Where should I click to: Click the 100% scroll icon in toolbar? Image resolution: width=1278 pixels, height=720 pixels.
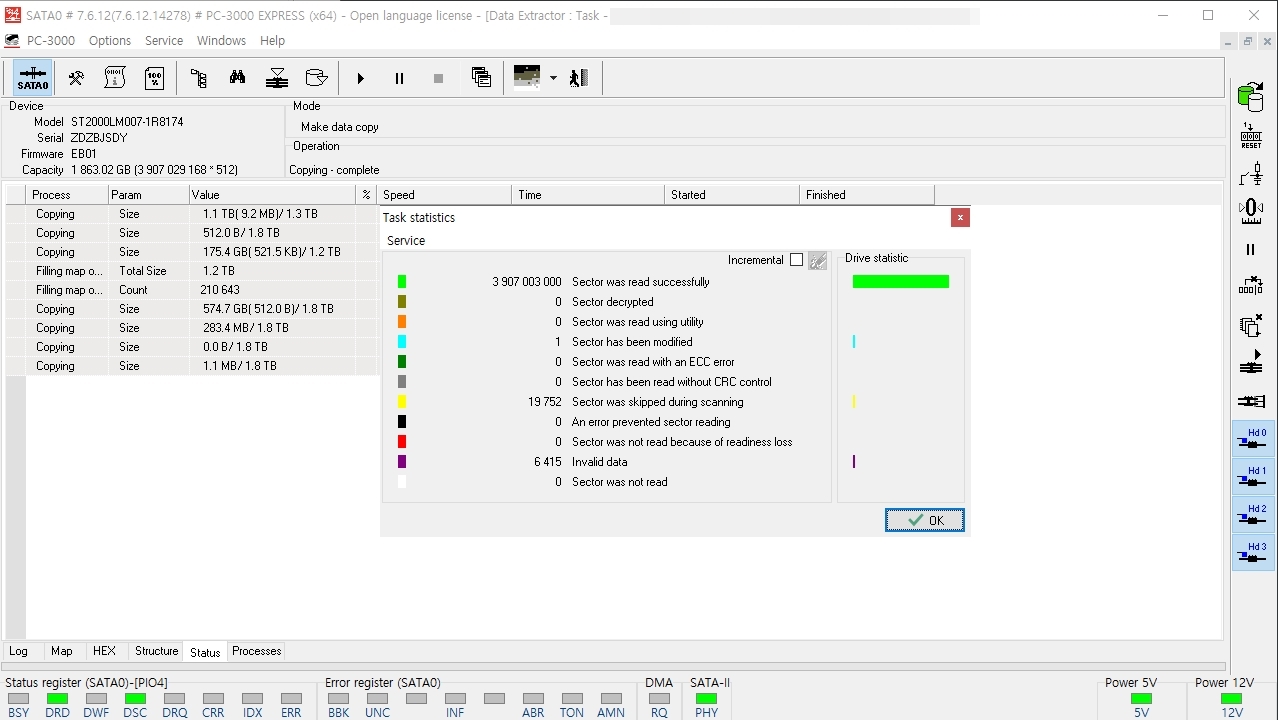155,78
